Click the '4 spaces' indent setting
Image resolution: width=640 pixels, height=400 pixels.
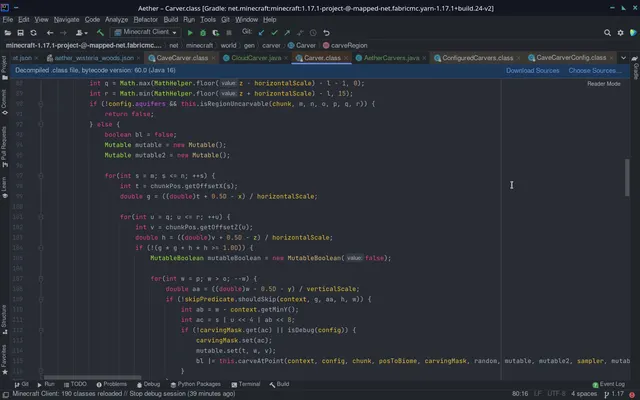(x=584, y=394)
